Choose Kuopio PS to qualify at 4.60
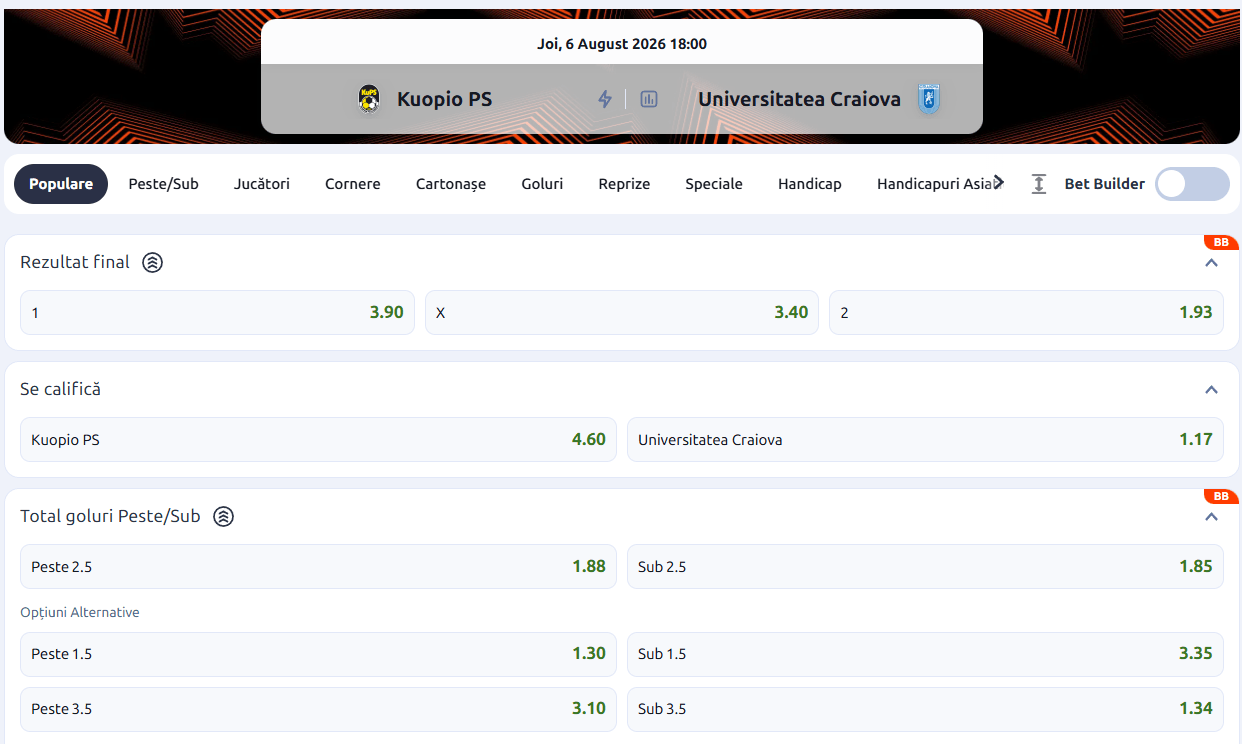This screenshot has width=1242, height=744. (x=318, y=440)
